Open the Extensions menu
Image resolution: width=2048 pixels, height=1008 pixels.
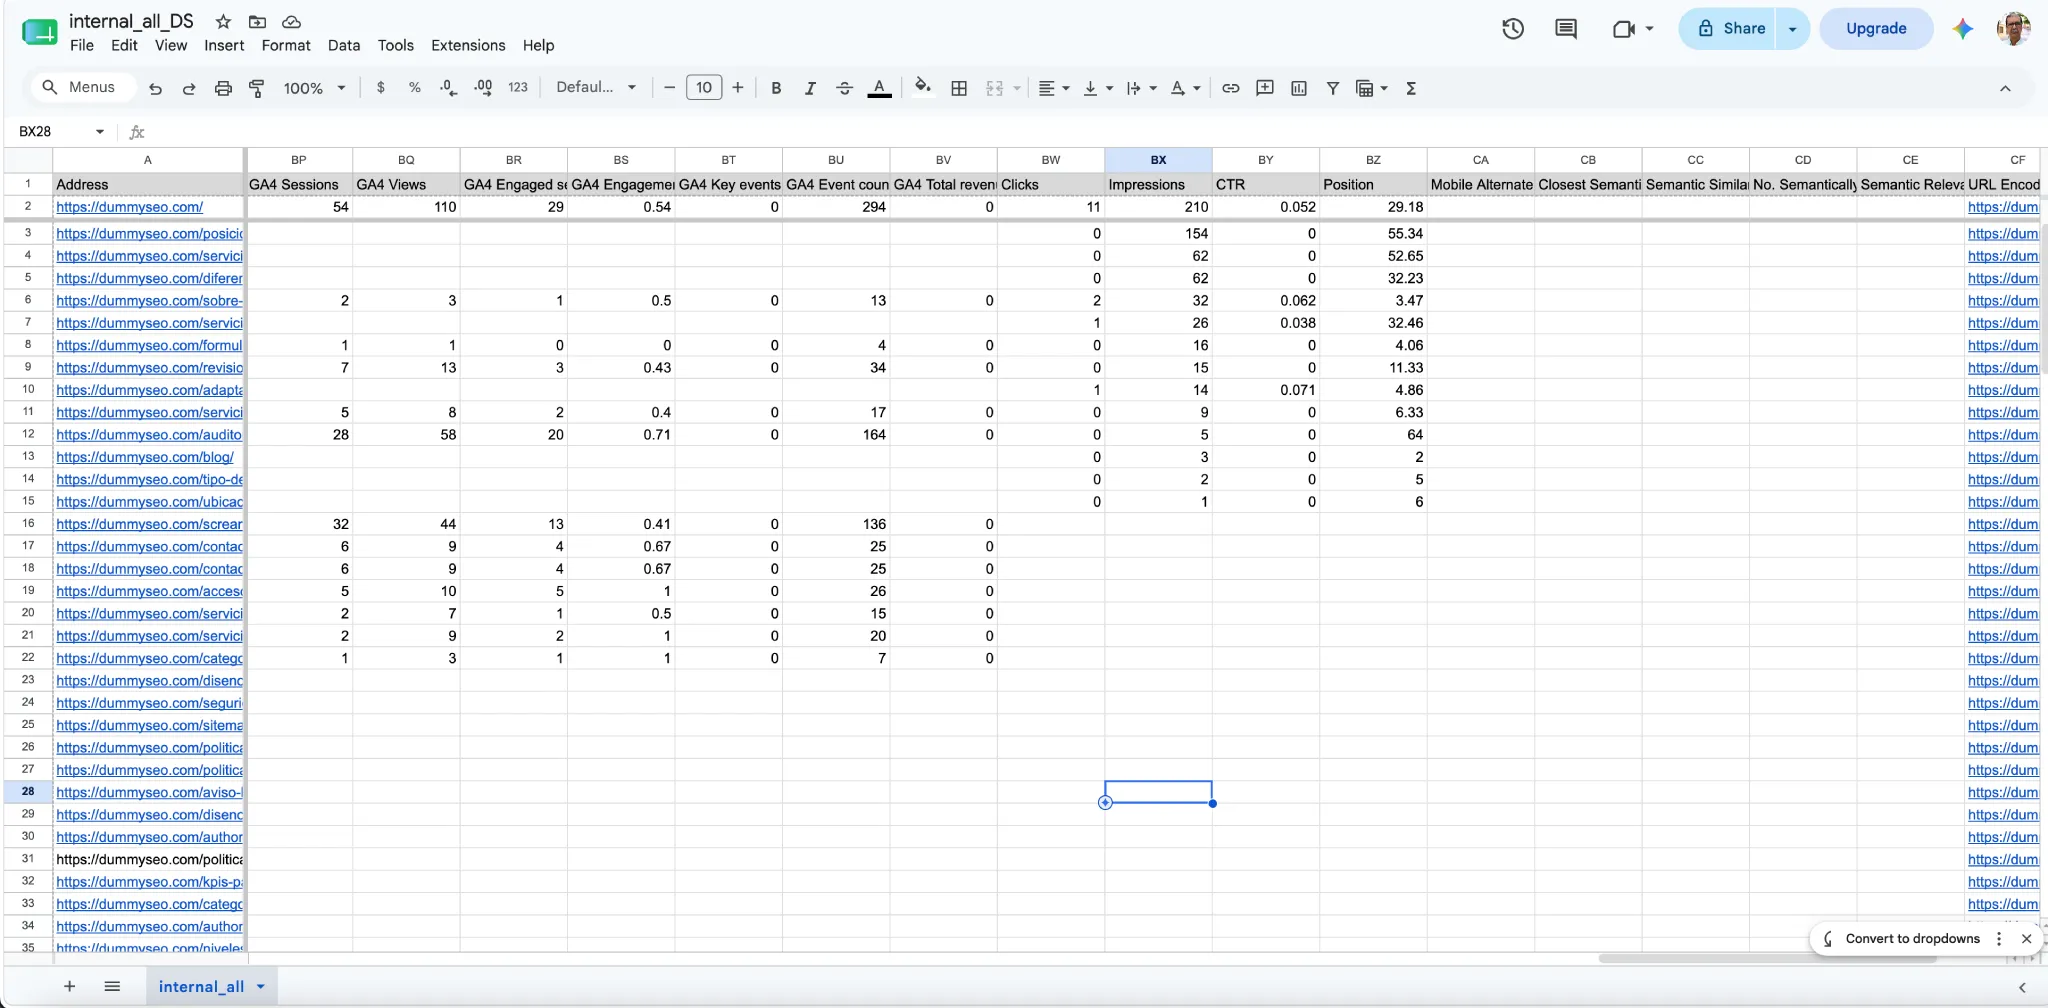(468, 45)
